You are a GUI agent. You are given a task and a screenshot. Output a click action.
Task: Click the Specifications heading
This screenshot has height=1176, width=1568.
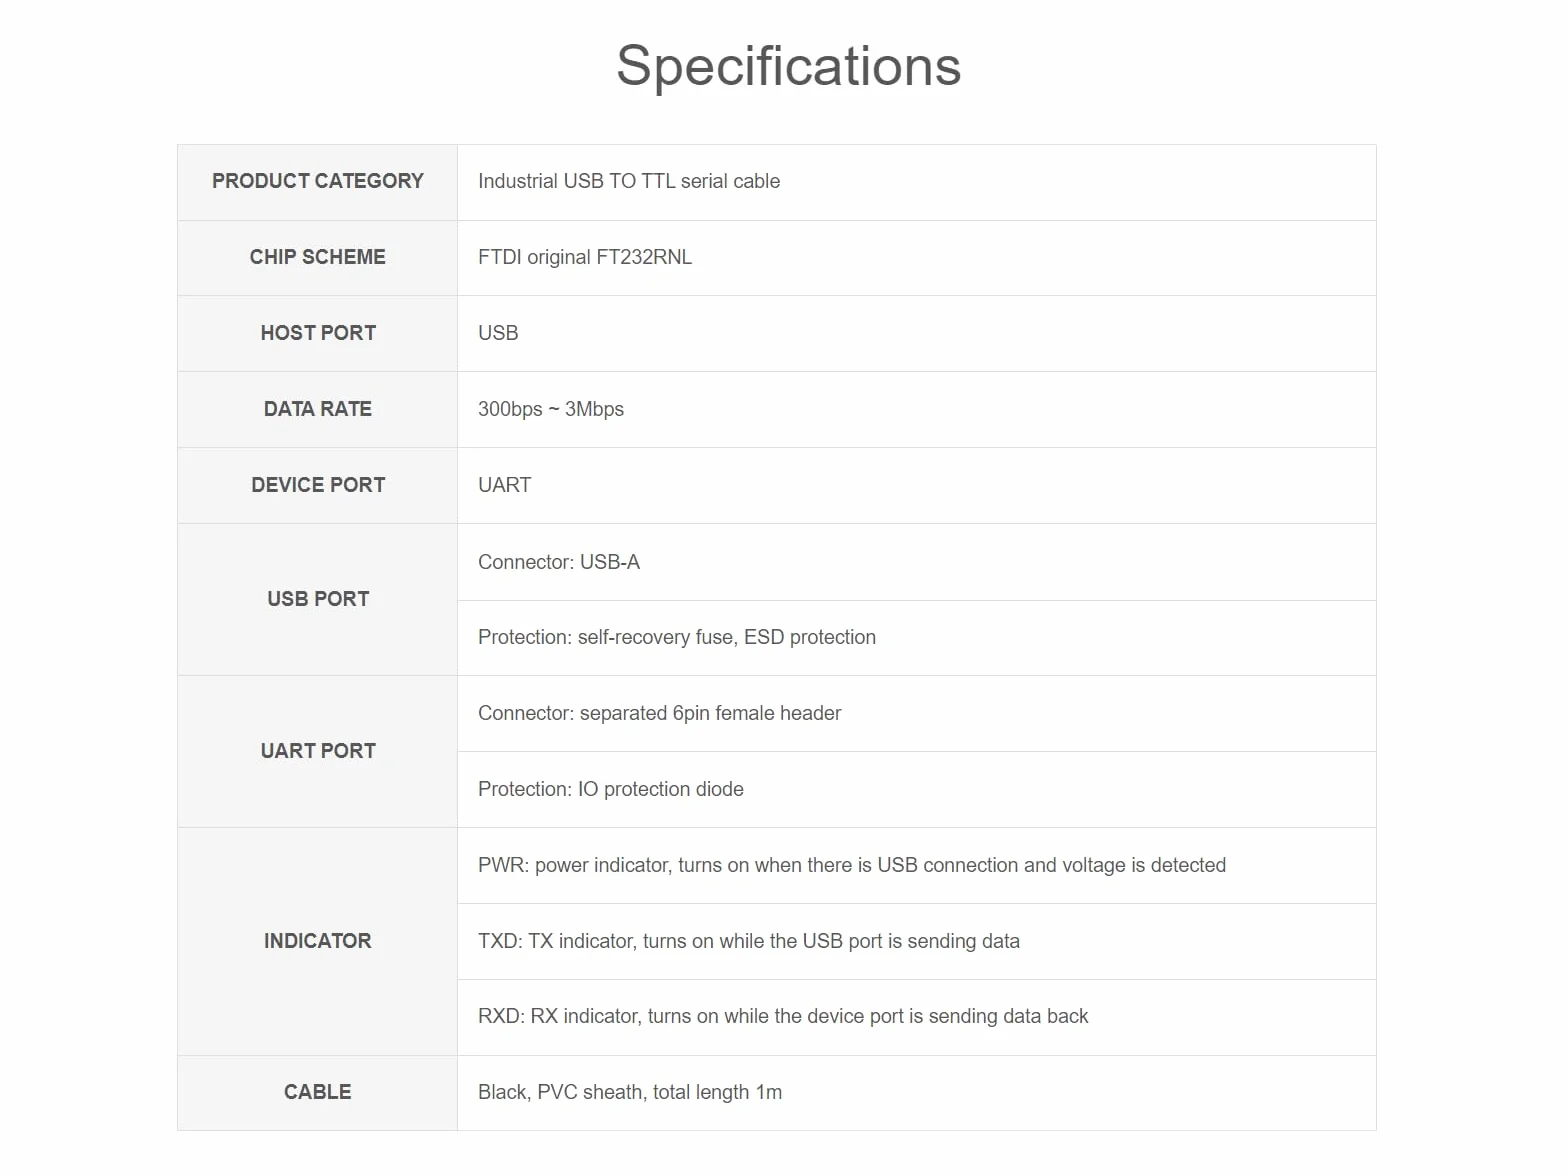coord(788,66)
